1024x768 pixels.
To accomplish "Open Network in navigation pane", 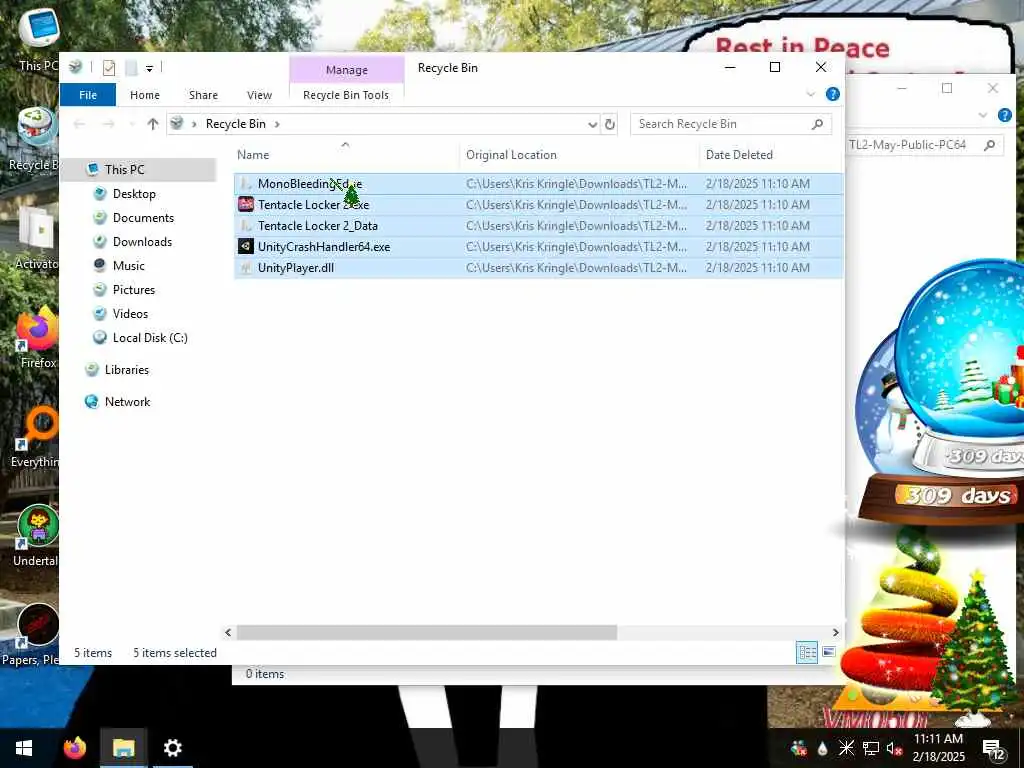I will [x=127, y=402].
